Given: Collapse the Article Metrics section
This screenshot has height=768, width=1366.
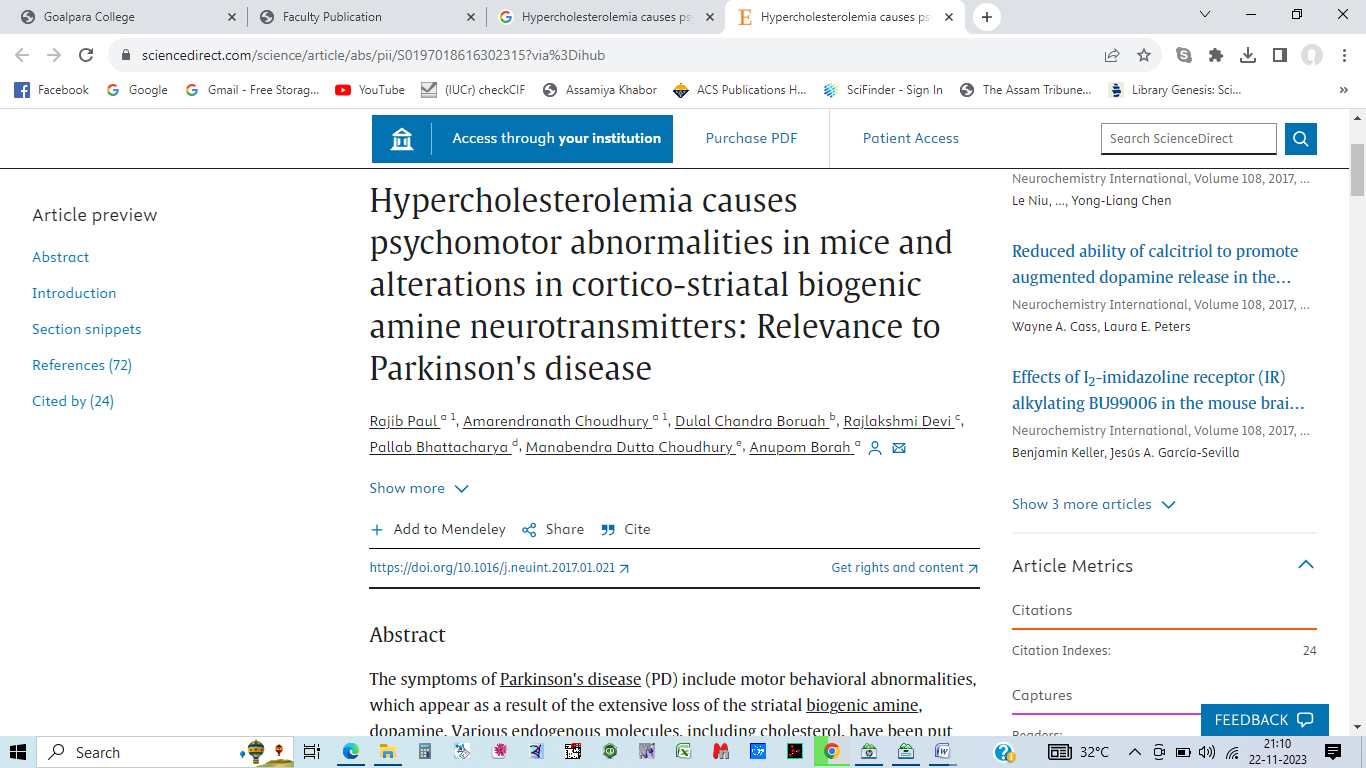Looking at the screenshot, I should click(x=1305, y=565).
